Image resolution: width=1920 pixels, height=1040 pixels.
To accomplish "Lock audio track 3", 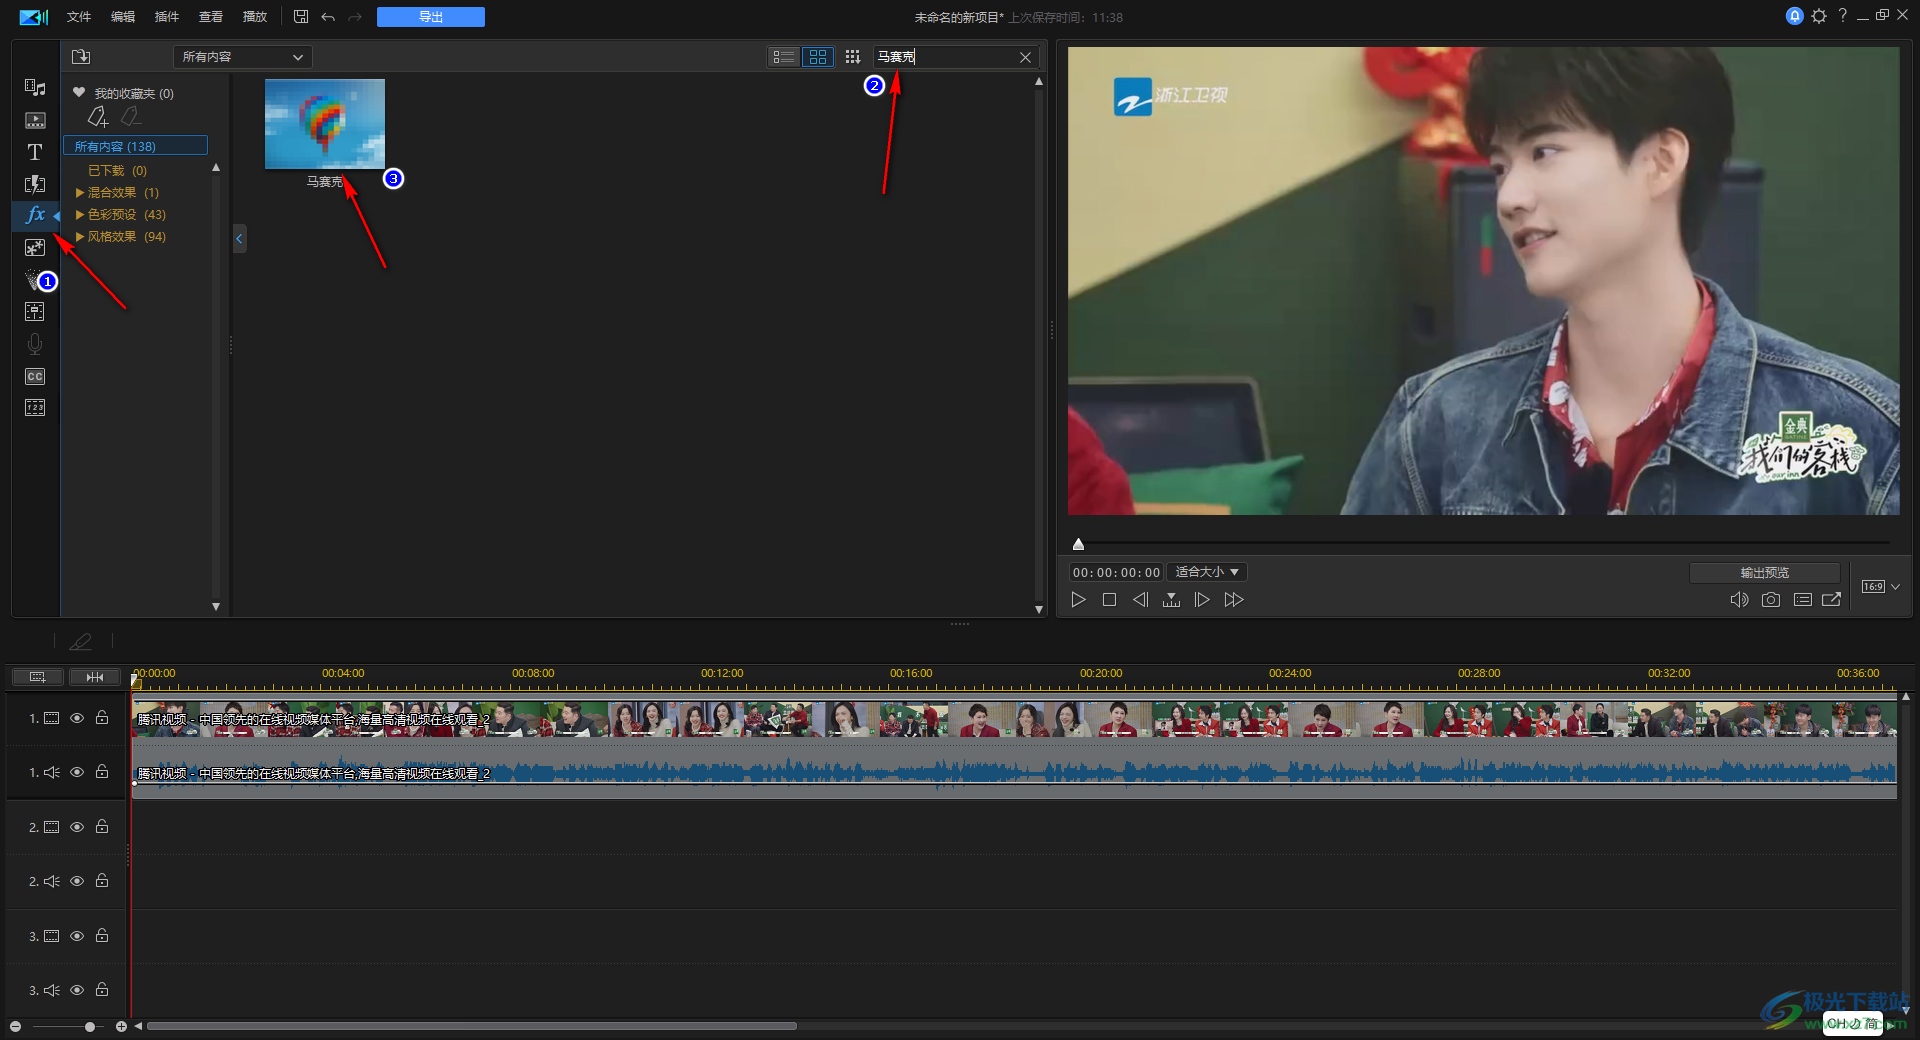I will (102, 989).
